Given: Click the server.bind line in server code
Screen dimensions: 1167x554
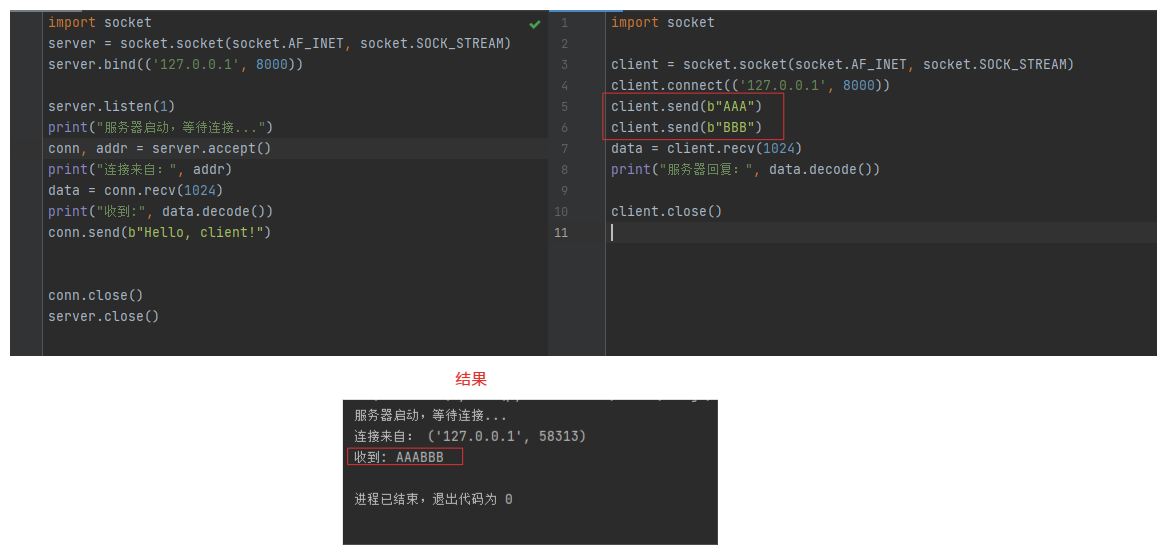Looking at the screenshot, I should [x=175, y=65].
